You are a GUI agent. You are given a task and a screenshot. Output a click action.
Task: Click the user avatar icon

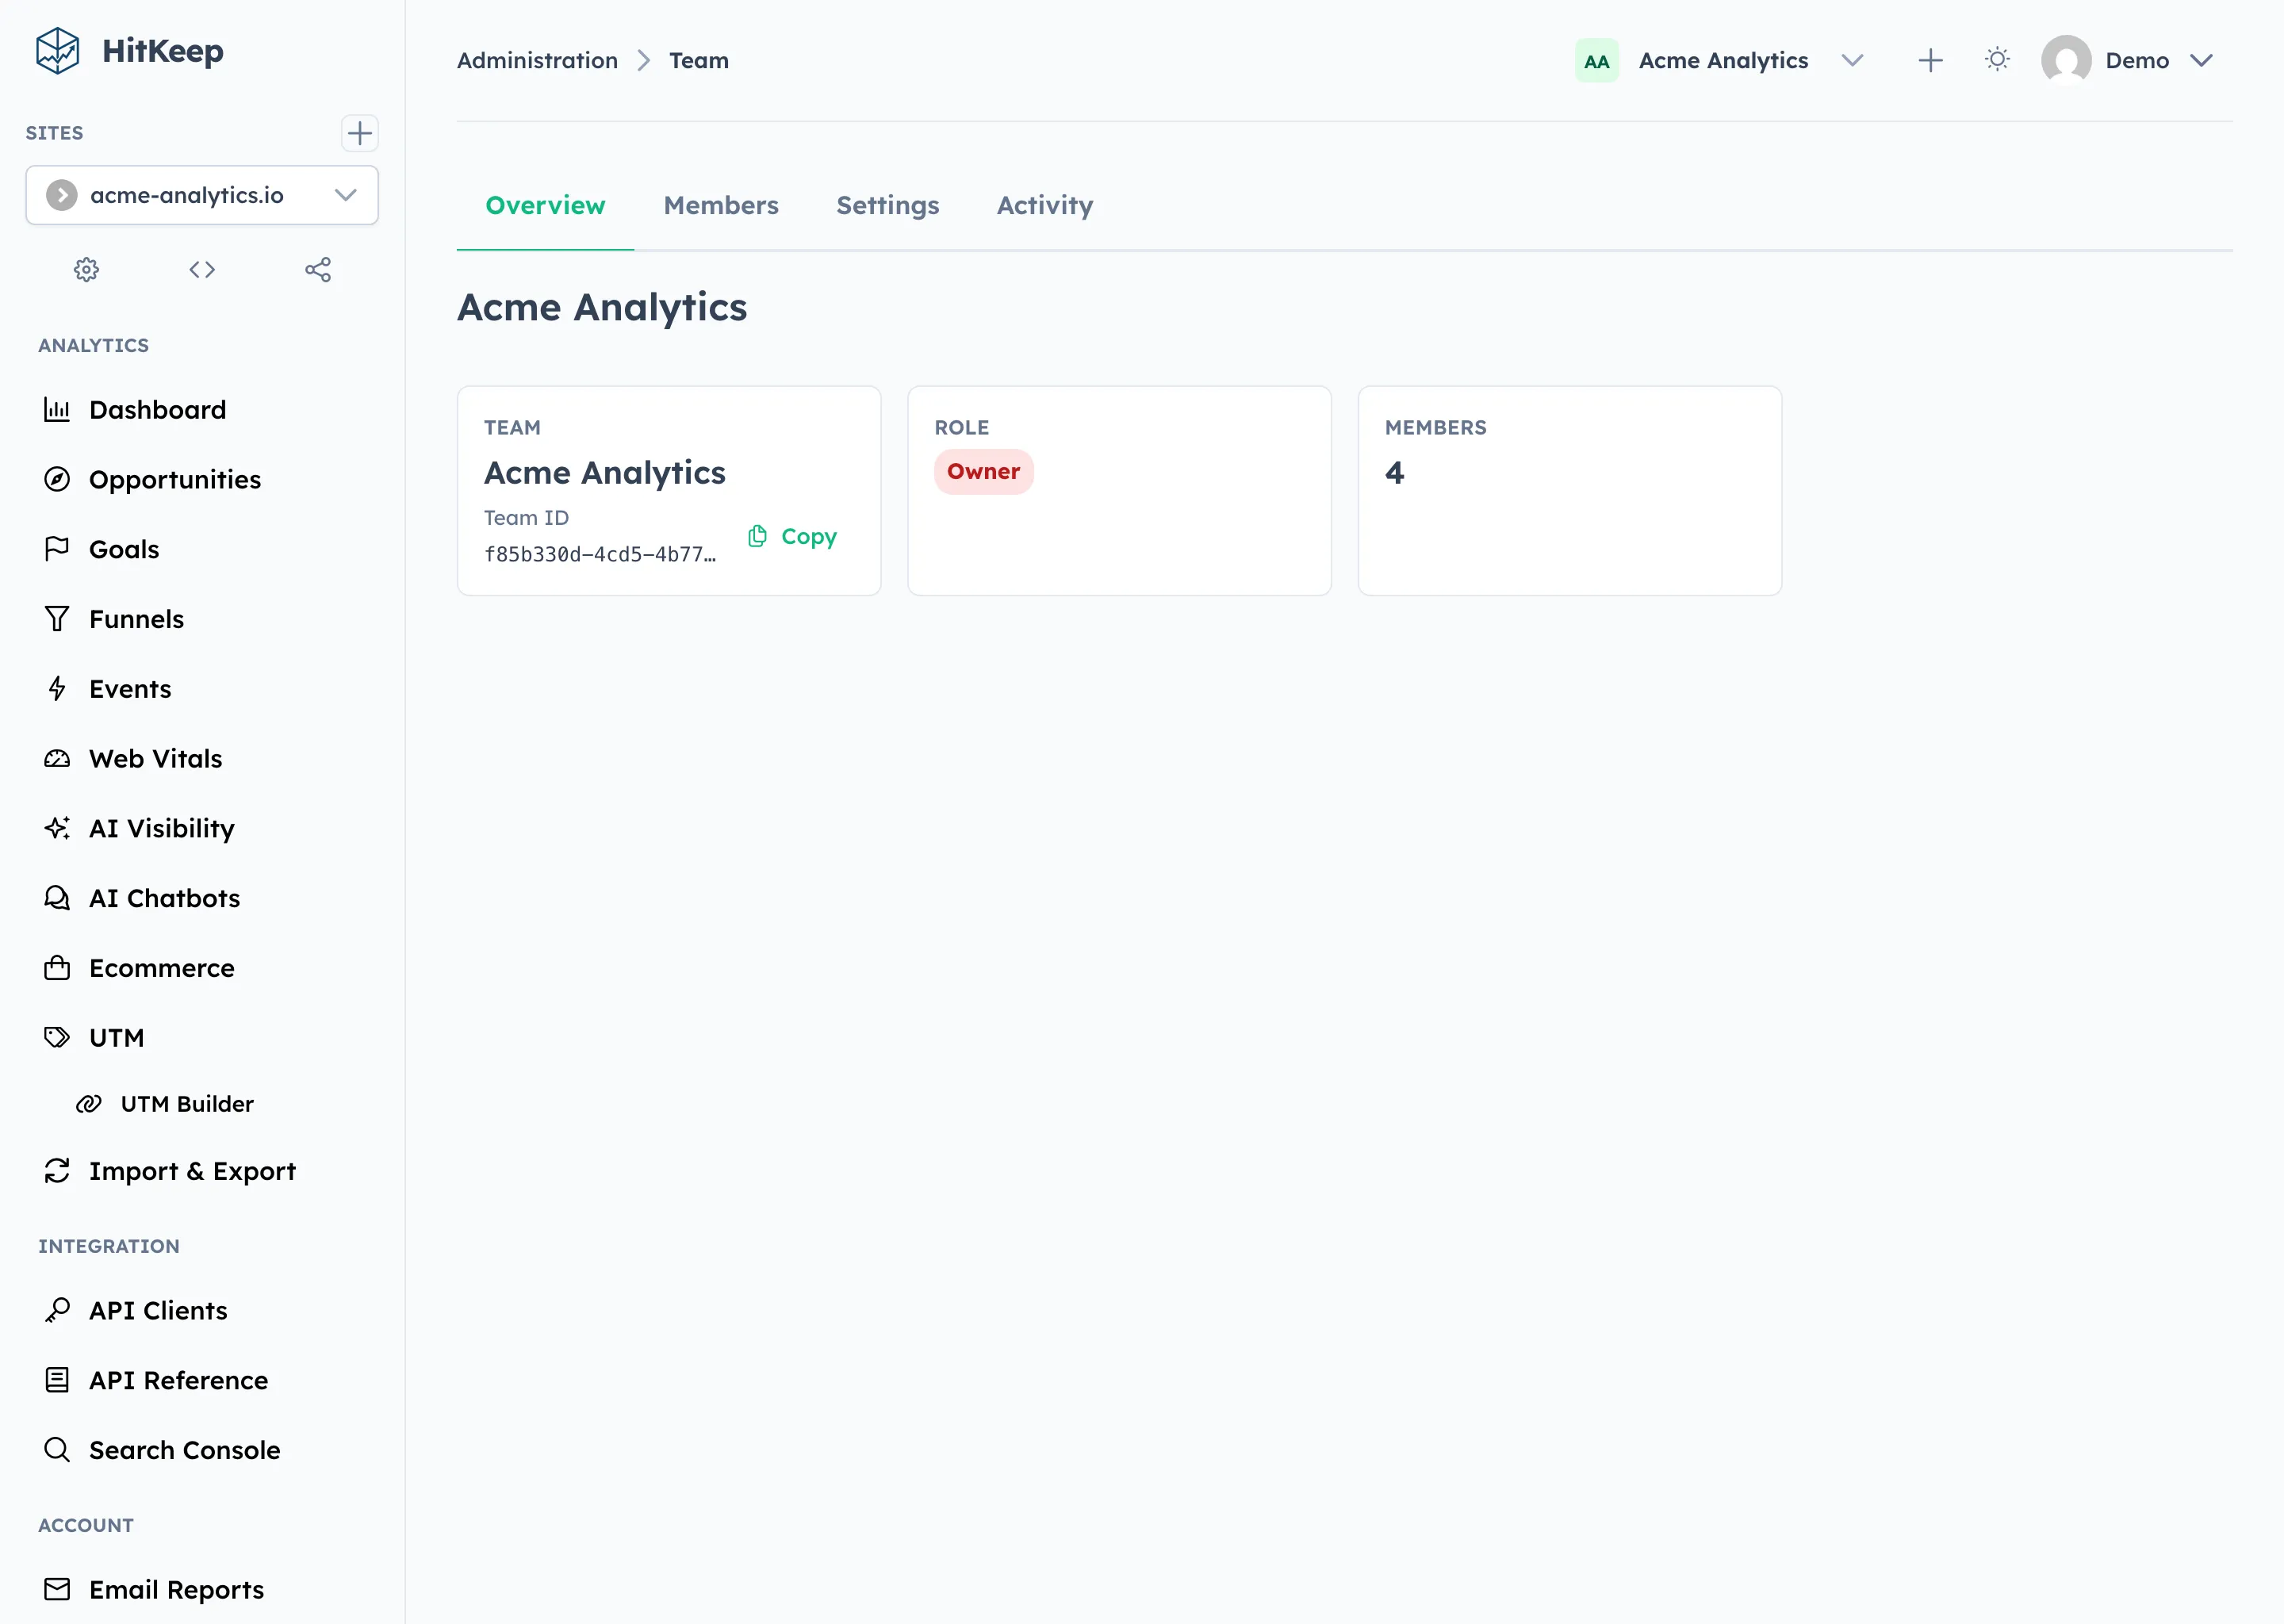[2066, 60]
